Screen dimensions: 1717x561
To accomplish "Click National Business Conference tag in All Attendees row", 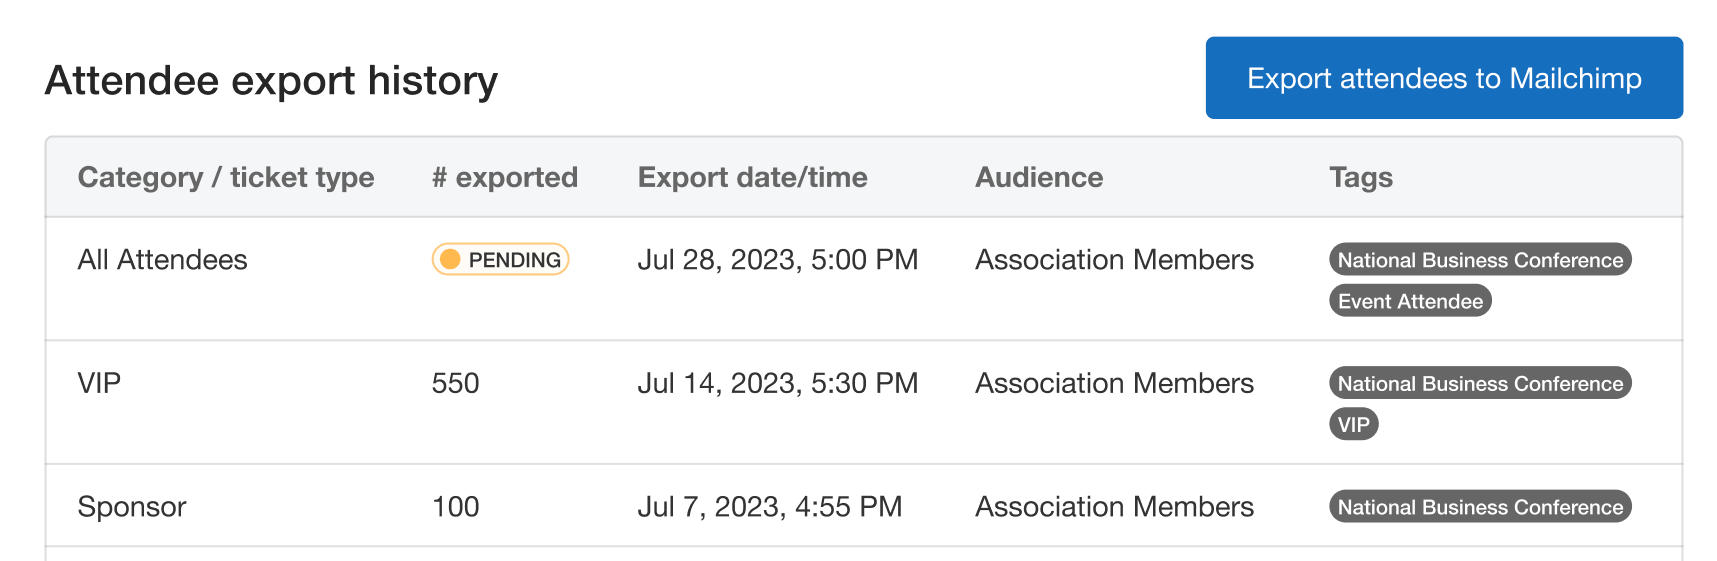I will coord(1479,260).
